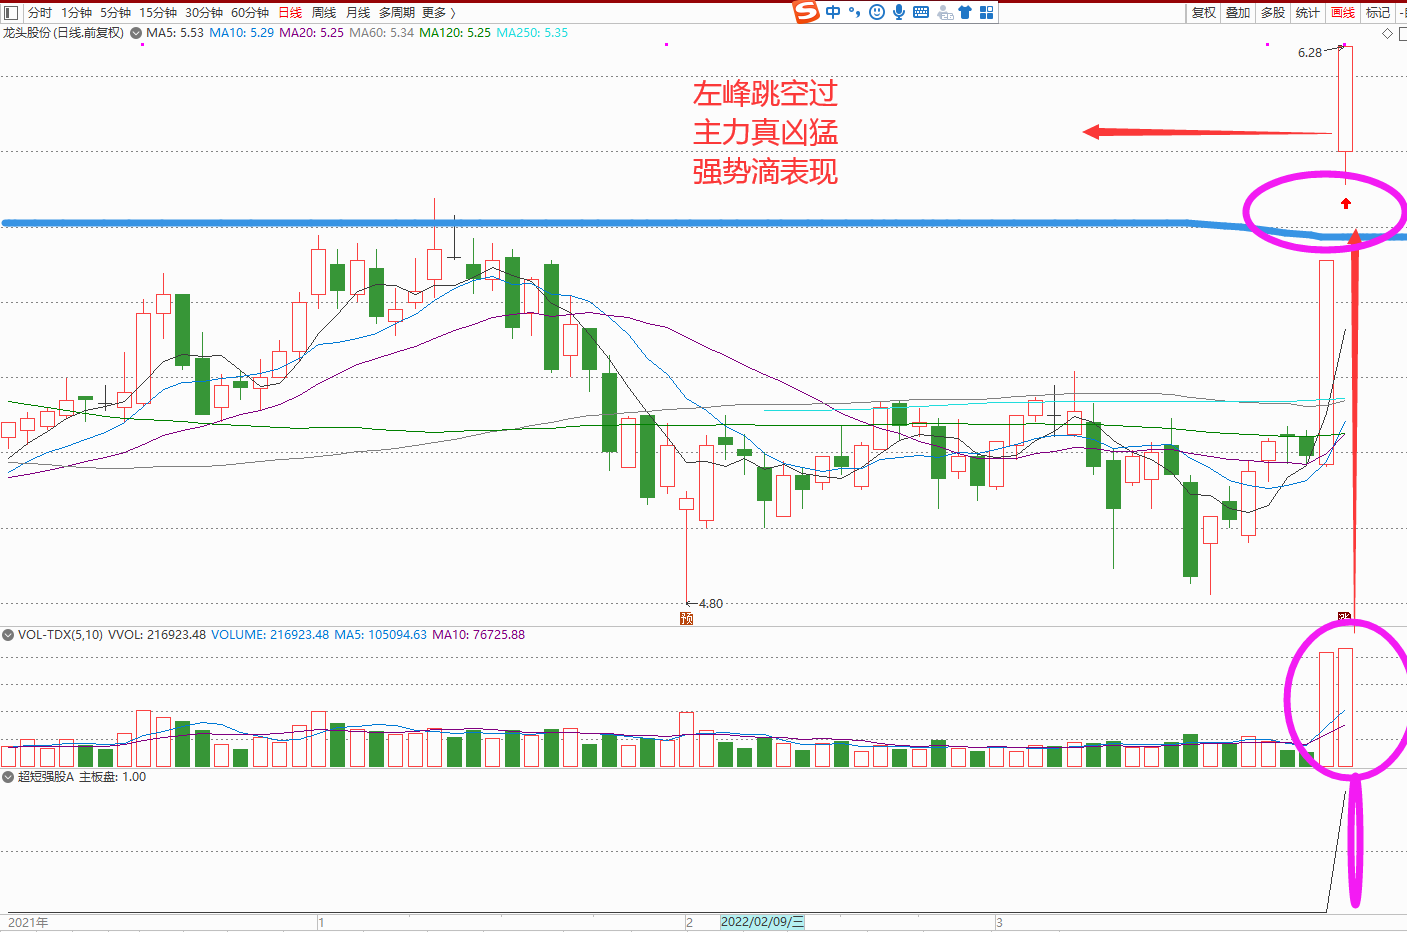1407x932 pixels.
Task: Toggle the side panel layout icon
Action: tap(11, 12)
